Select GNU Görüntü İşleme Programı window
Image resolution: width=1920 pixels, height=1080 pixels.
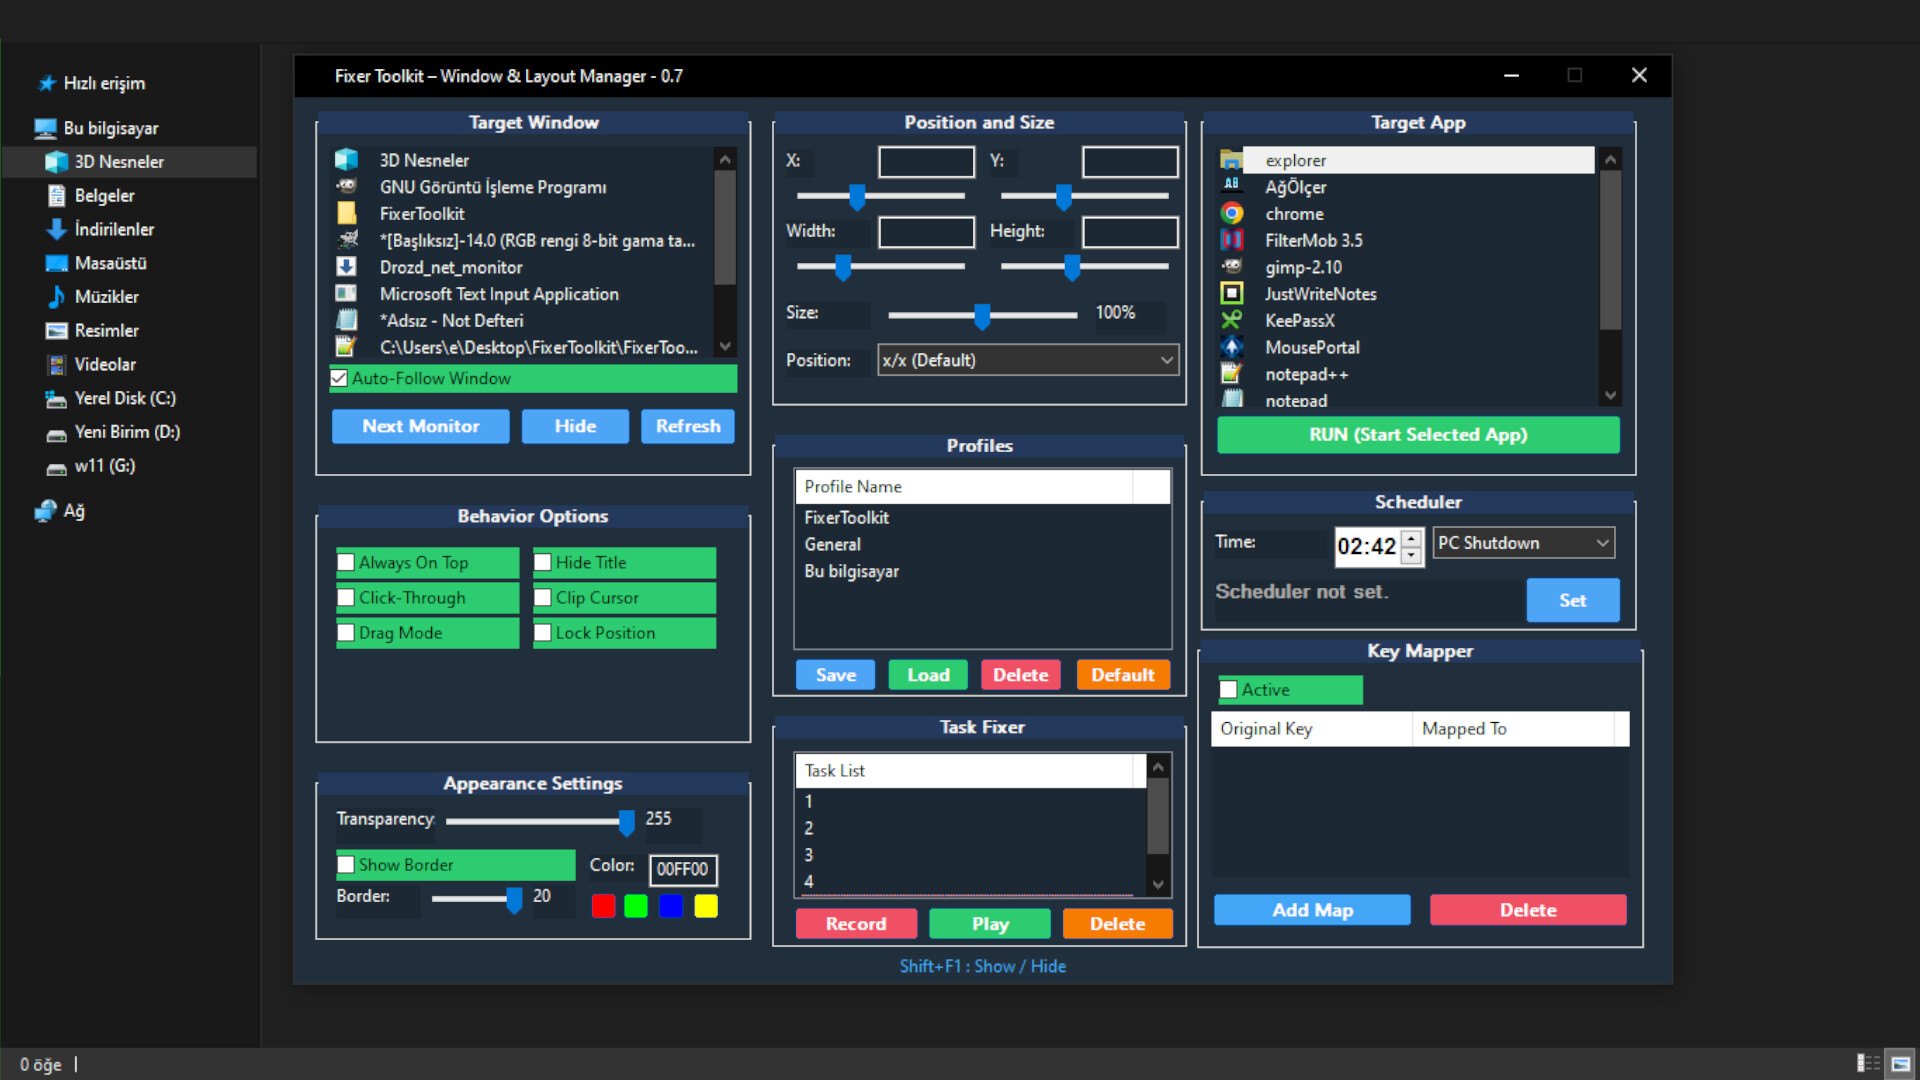(x=494, y=187)
